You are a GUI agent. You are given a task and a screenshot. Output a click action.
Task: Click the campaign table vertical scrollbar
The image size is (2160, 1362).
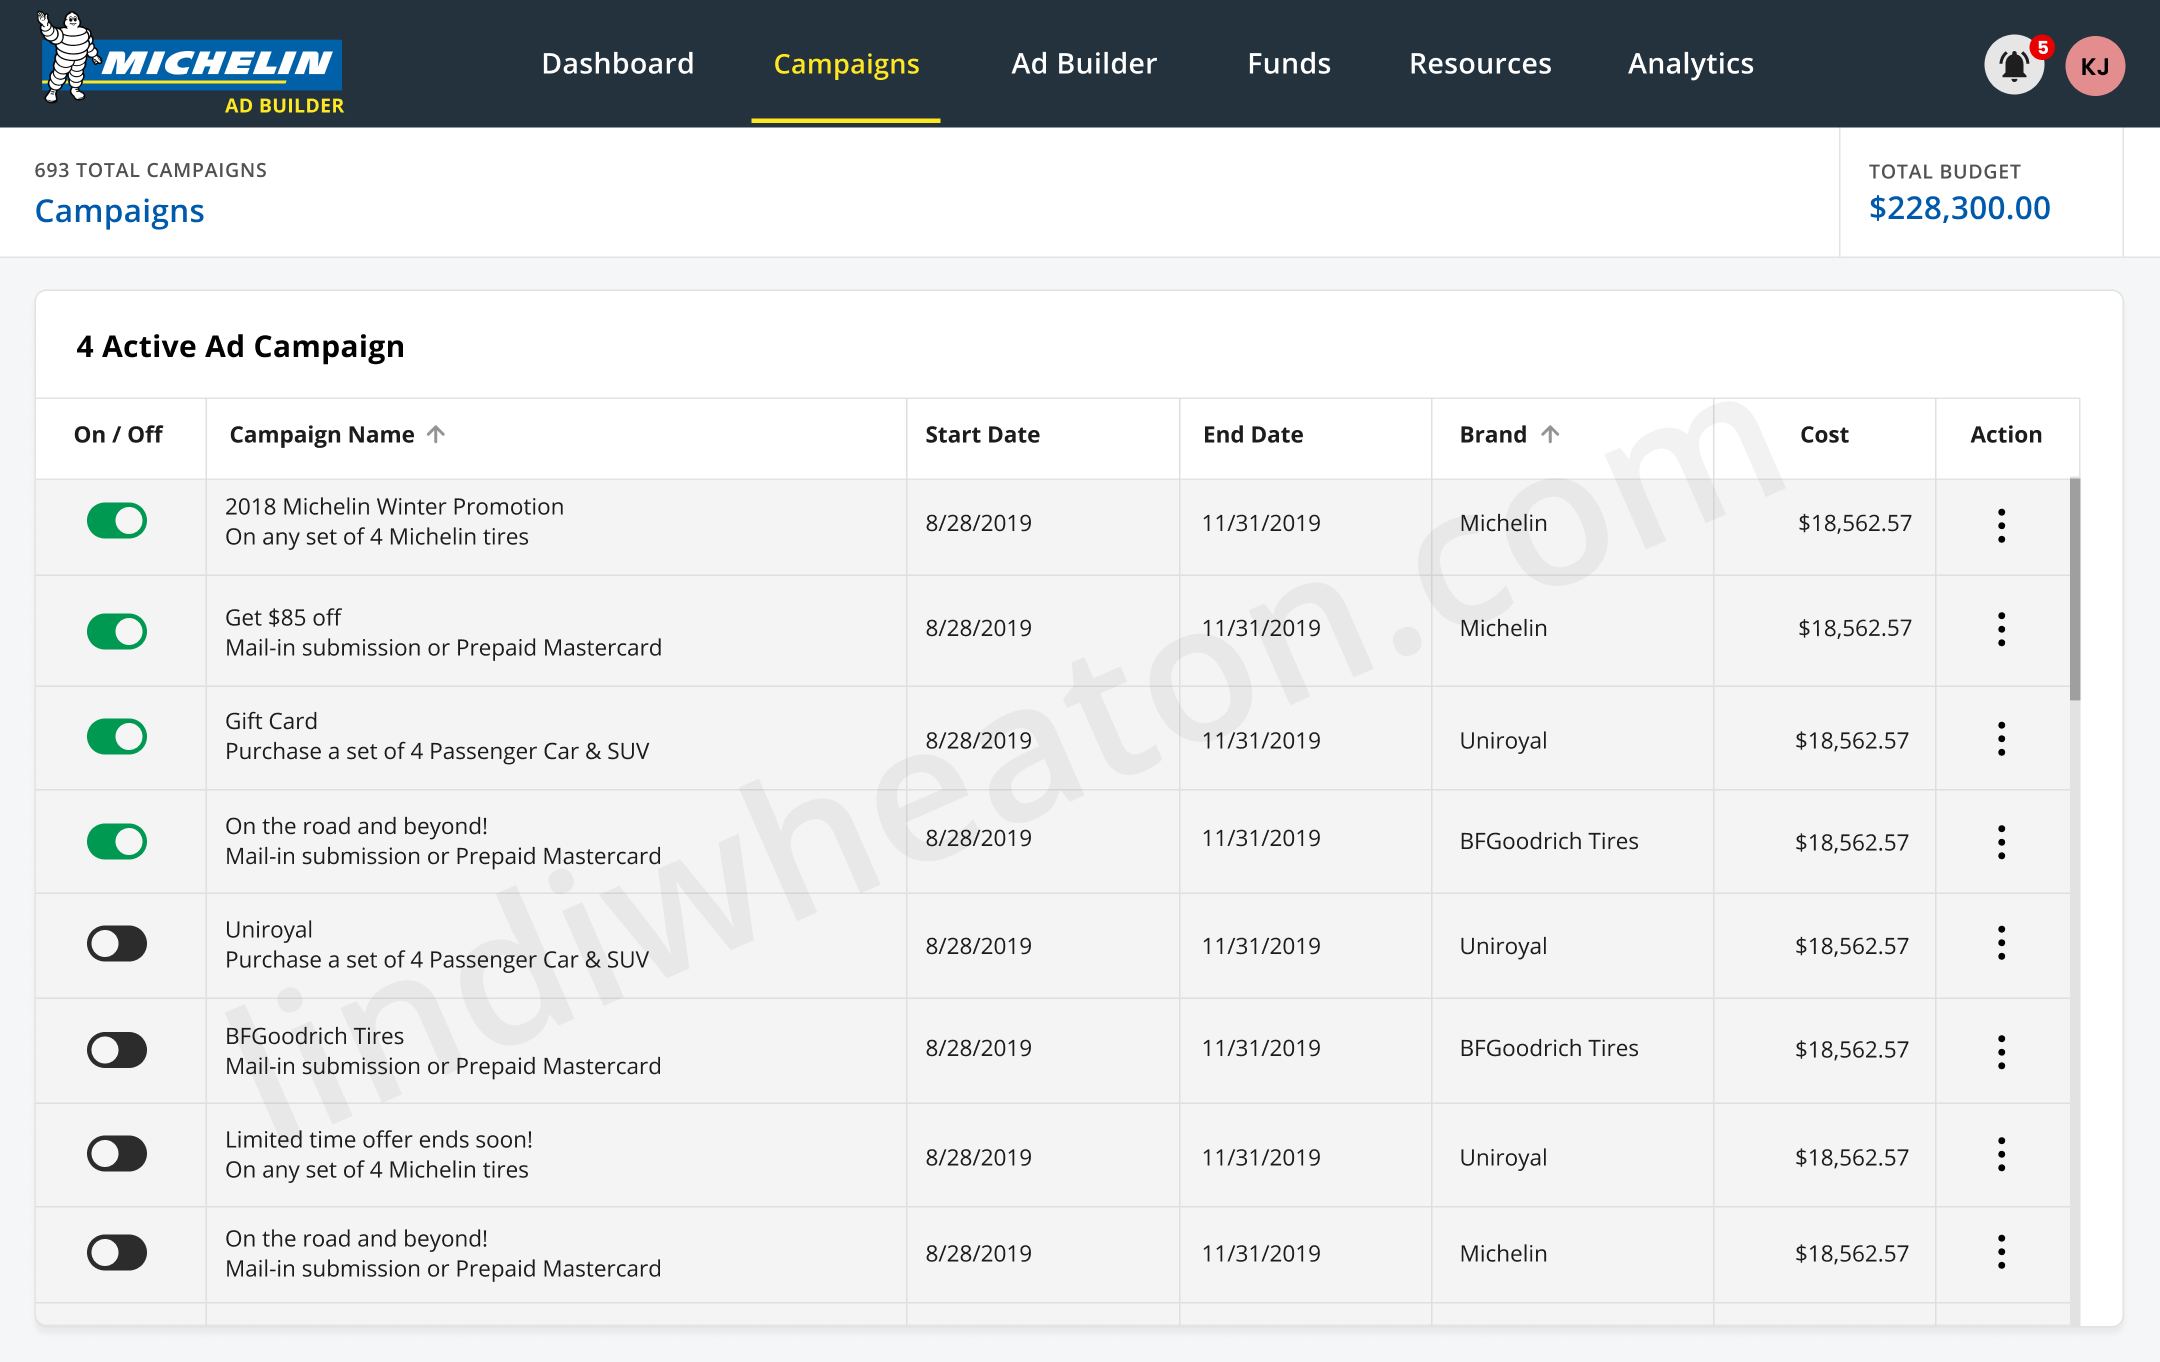tap(2074, 590)
